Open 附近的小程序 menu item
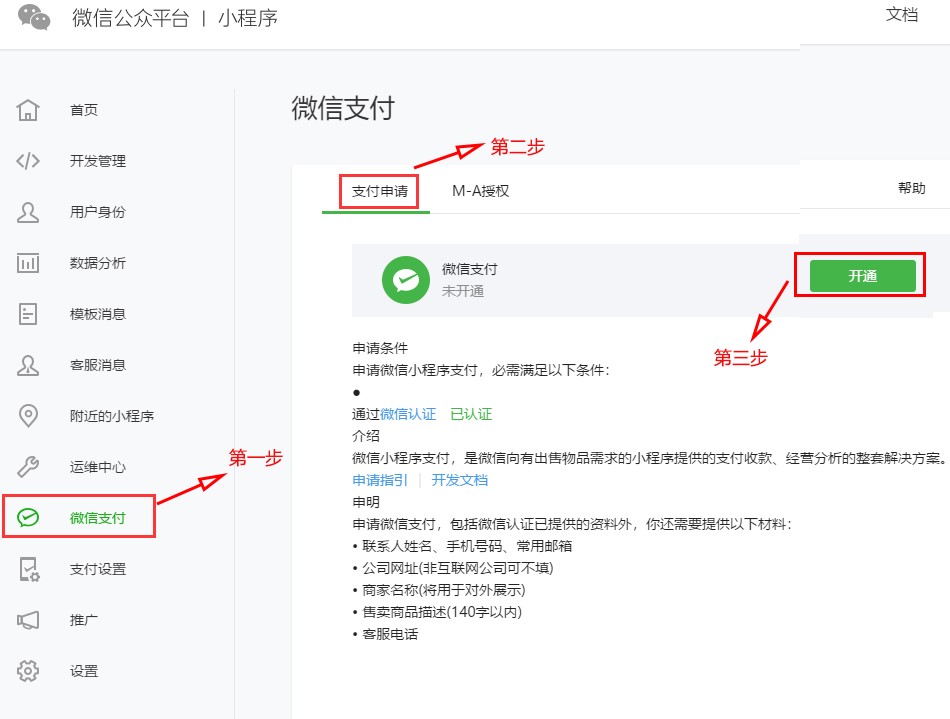Image resolution: width=950 pixels, height=719 pixels. pyautogui.click(x=111, y=416)
